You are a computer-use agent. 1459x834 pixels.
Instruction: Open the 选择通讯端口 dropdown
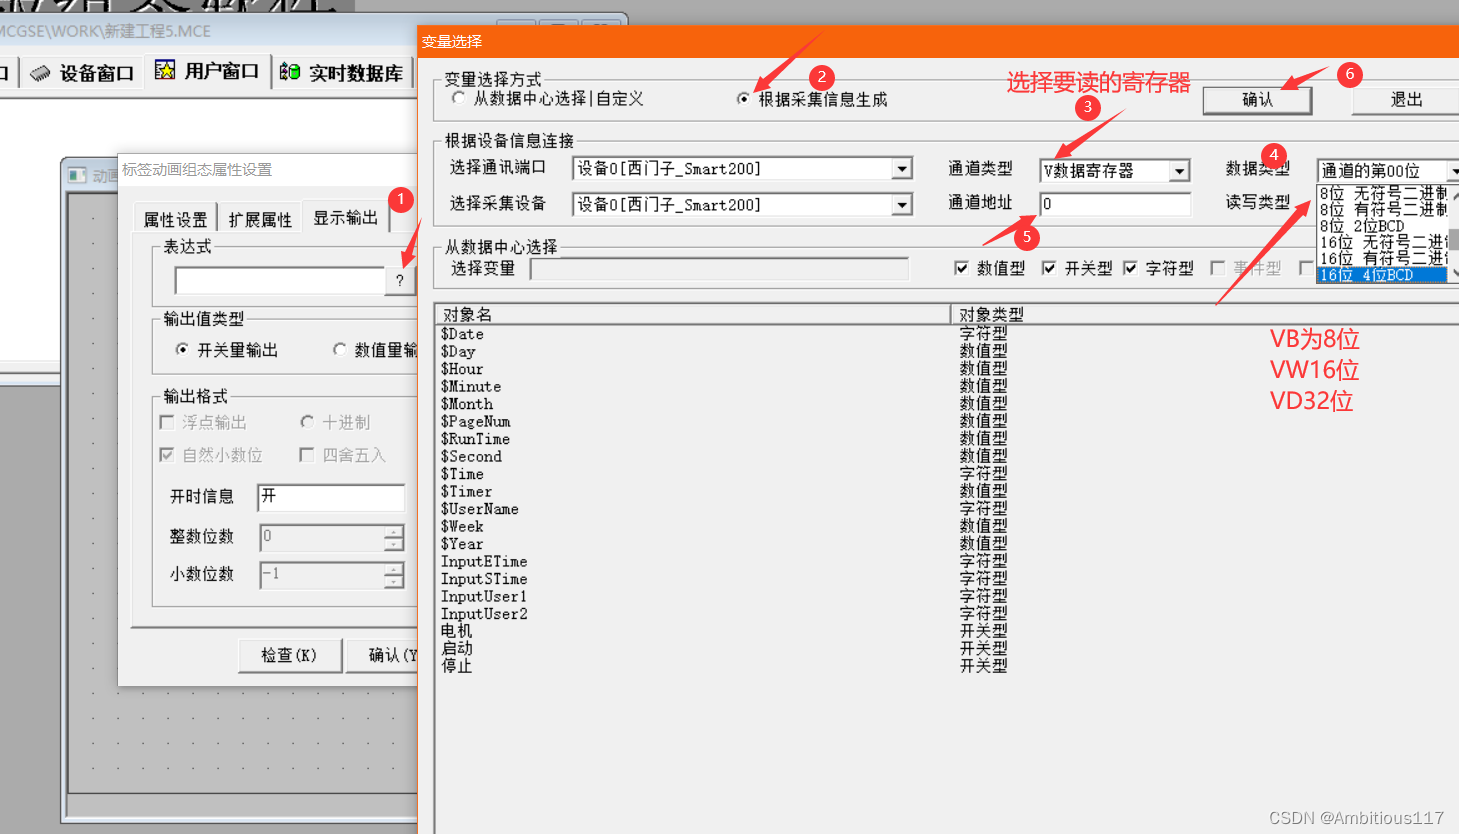click(x=902, y=169)
